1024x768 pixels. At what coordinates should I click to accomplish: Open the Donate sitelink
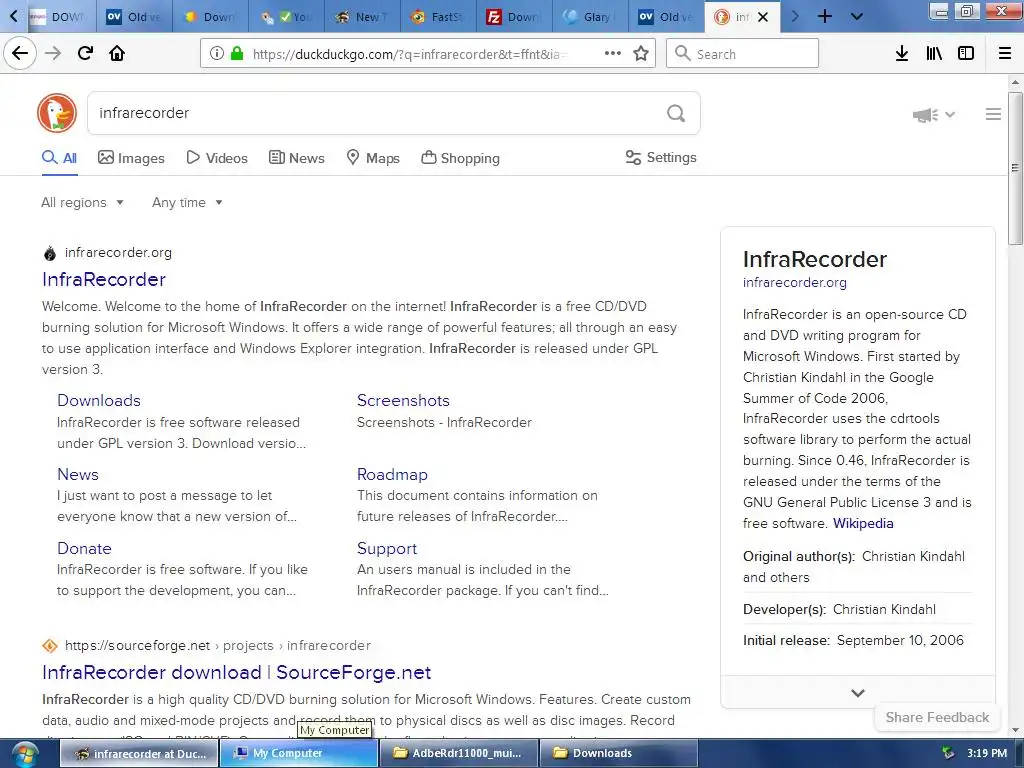pos(84,549)
